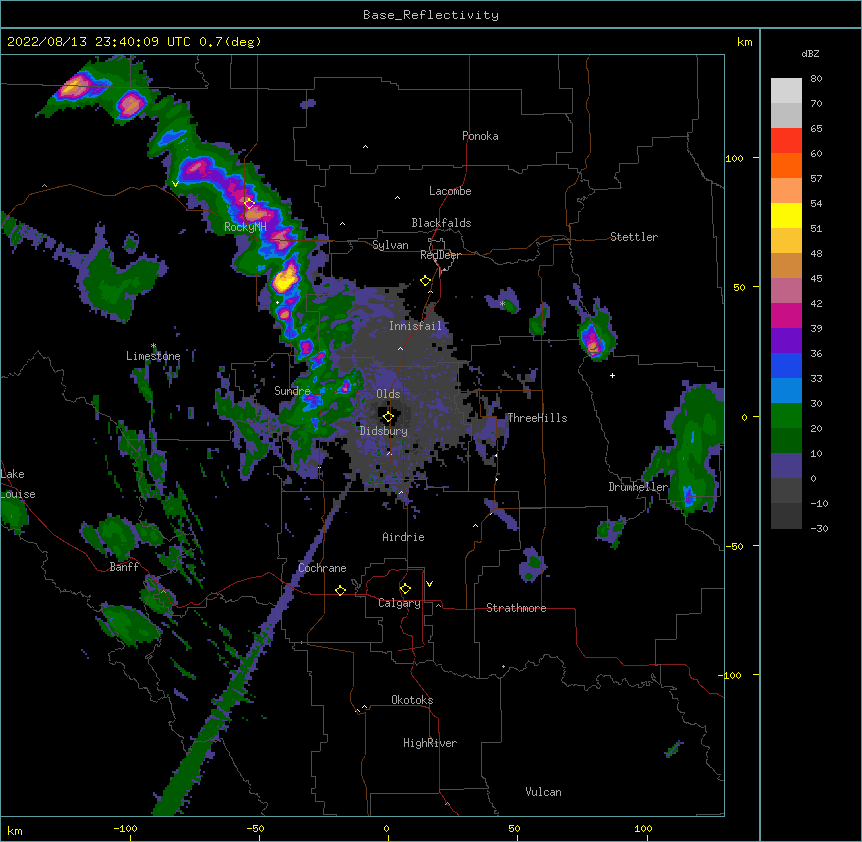Pick the yellow 51-54 dBZ legend swatch
Screen dimensions: 862x842
(x=786, y=216)
